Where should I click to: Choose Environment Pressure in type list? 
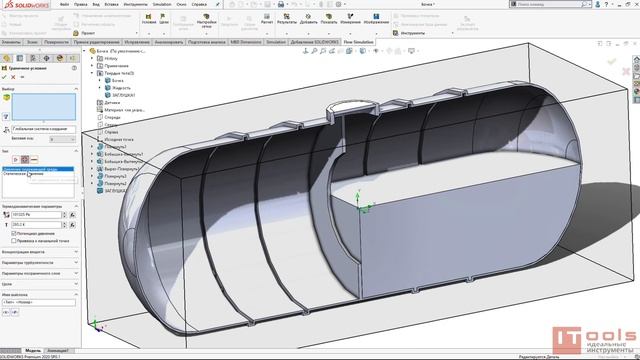pyautogui.click(x=38, y=169)
